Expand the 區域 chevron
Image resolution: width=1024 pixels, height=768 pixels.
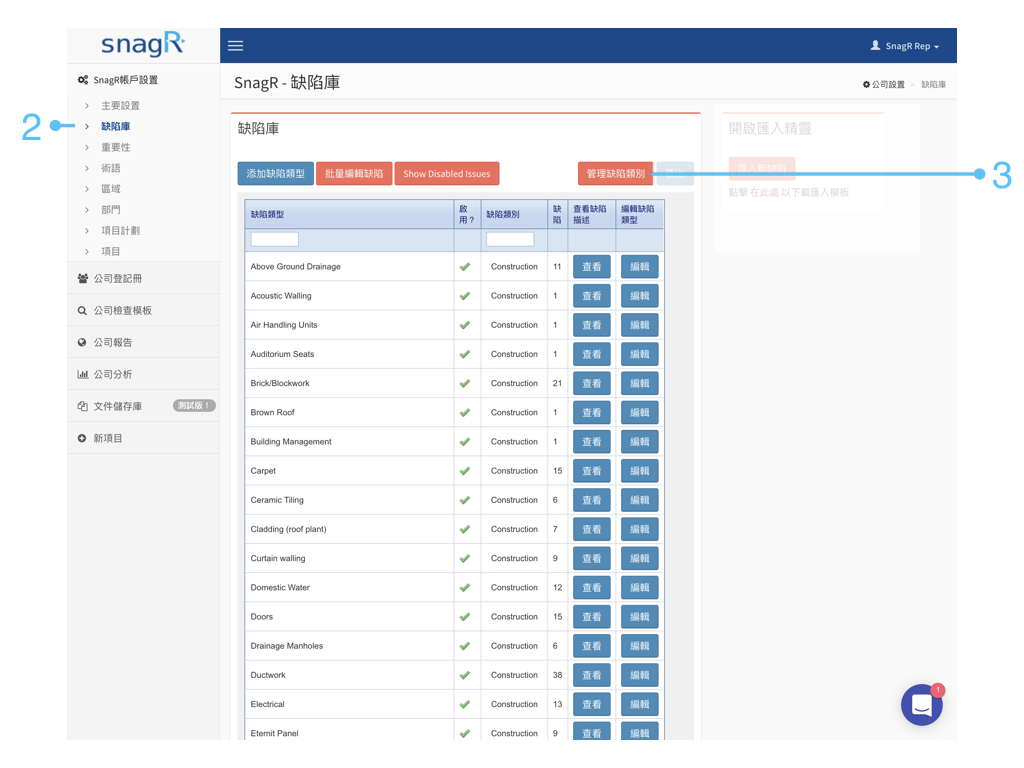click(87, 189)
